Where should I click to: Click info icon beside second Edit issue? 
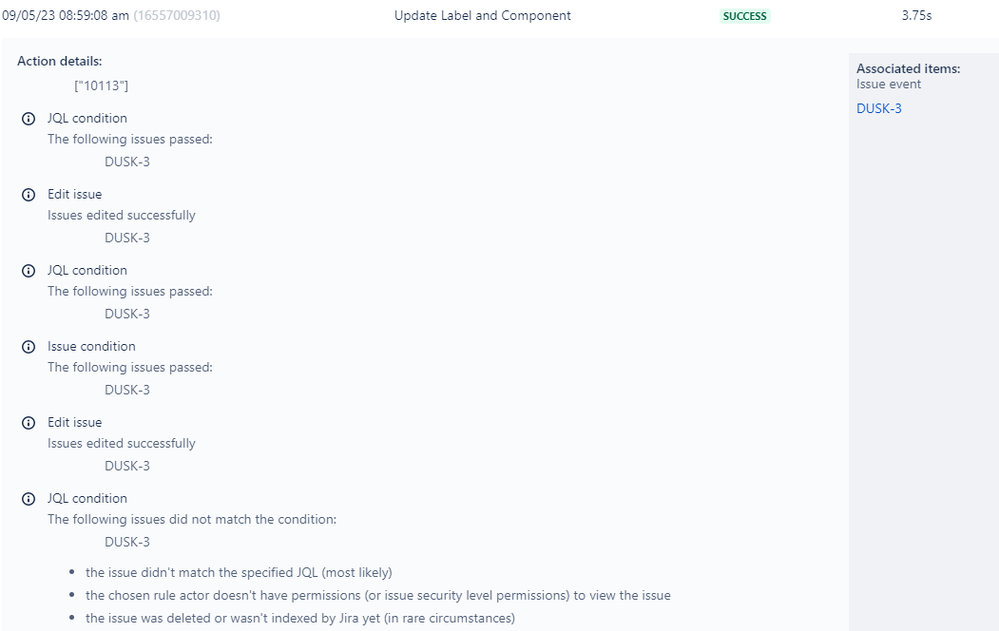tap(29, 423)
